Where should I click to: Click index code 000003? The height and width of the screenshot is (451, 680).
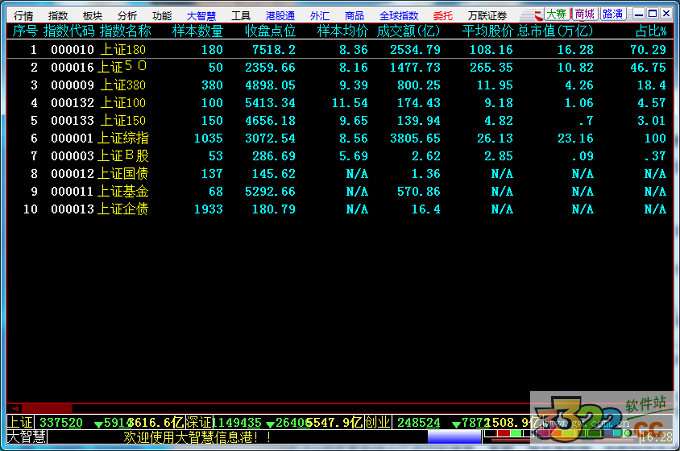(72, 156)
